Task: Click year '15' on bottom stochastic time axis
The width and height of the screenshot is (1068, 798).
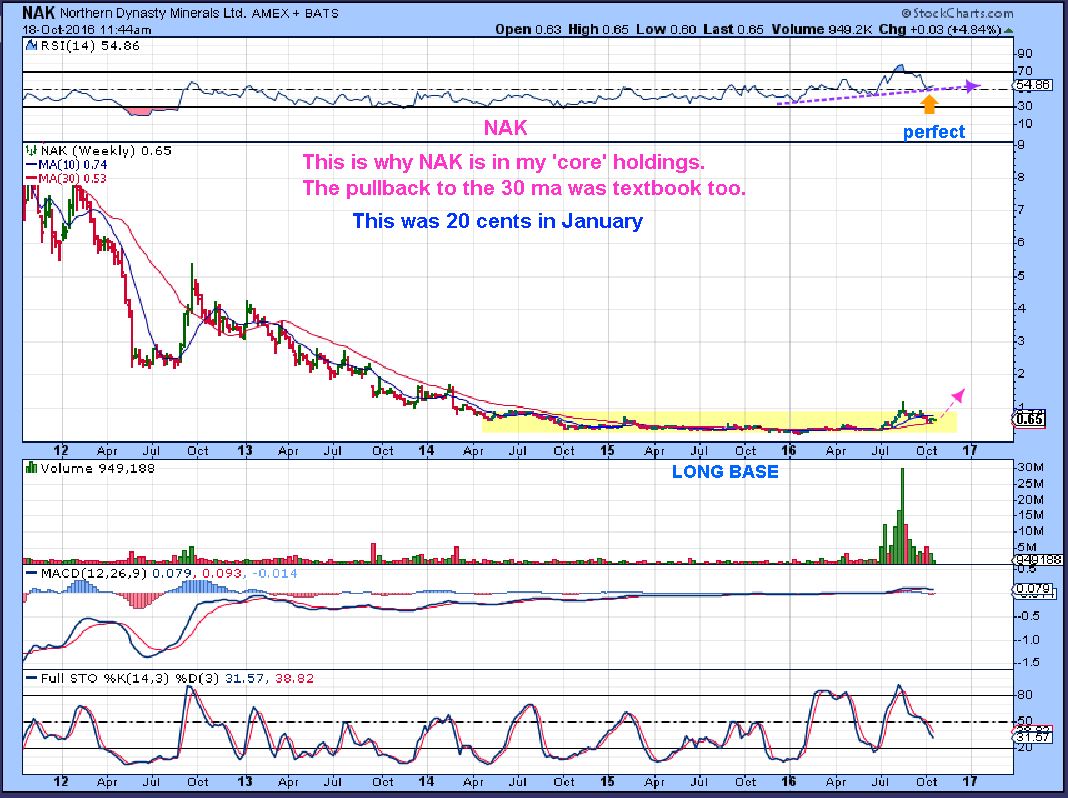Action: (x=608, y=781)
